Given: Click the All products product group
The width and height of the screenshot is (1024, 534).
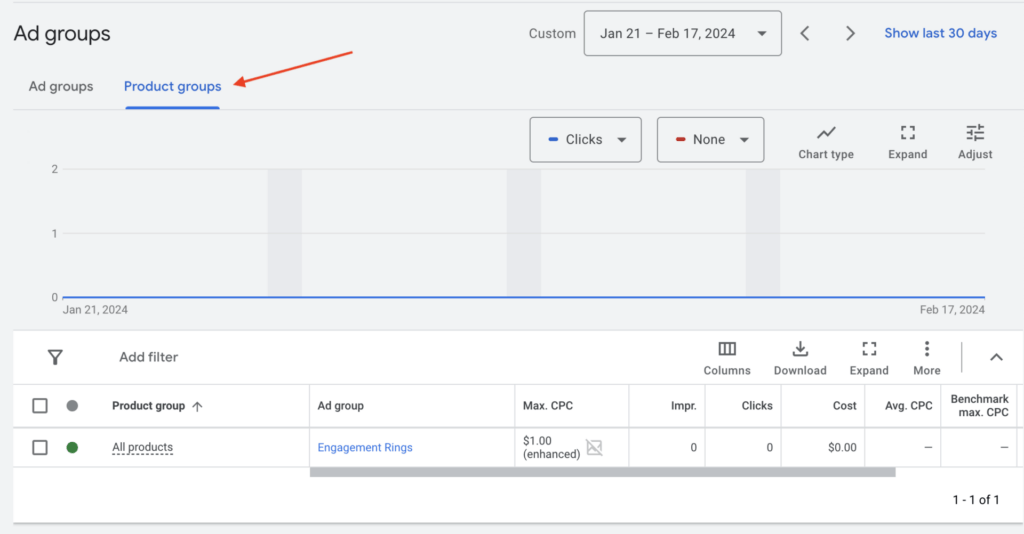Looking at the screenshot, I should [142, 447].
